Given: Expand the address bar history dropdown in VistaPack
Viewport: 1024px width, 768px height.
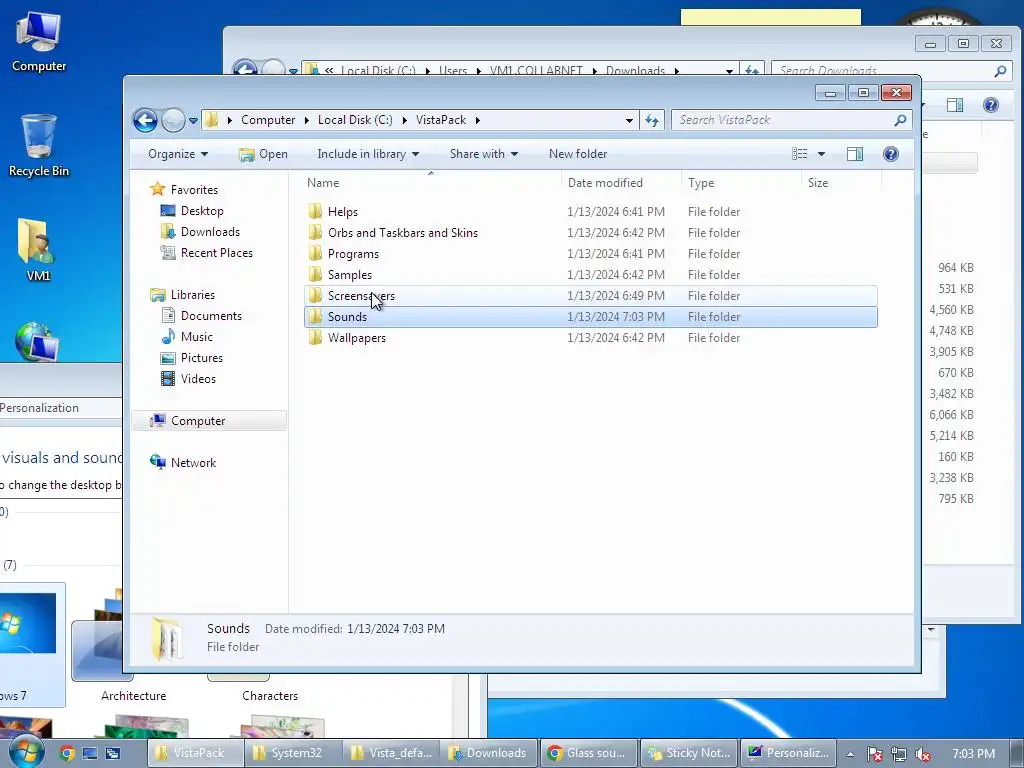Looking at the screenshot, I should click(x=629, y=120).
